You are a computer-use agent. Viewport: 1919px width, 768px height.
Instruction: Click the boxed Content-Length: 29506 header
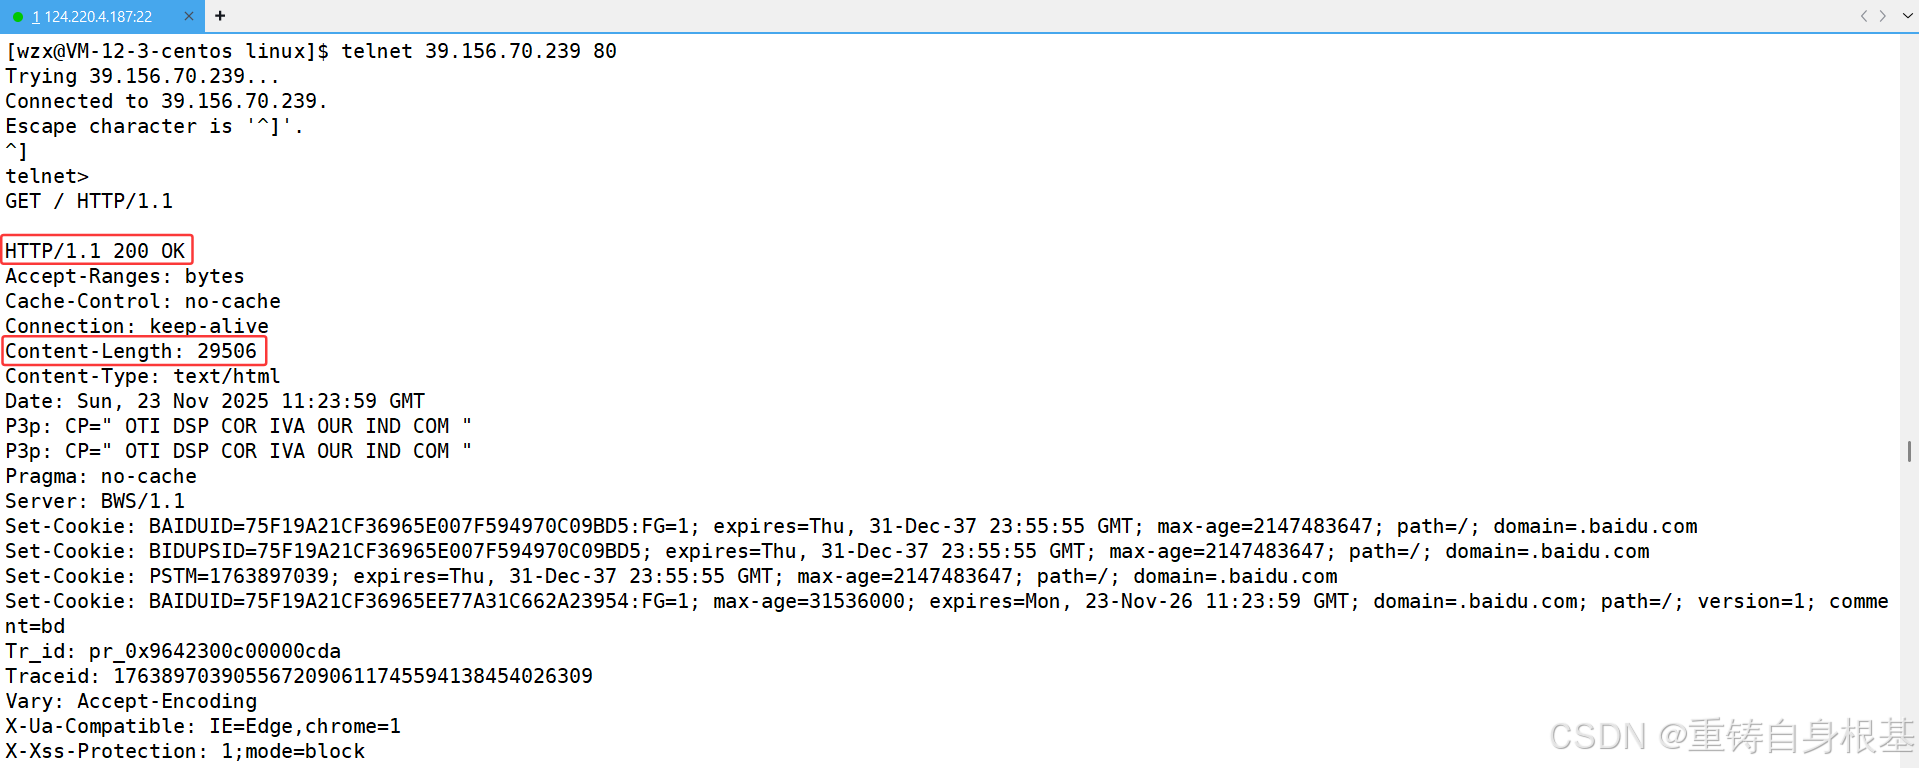pyautogui.click(x=132, y=351)
